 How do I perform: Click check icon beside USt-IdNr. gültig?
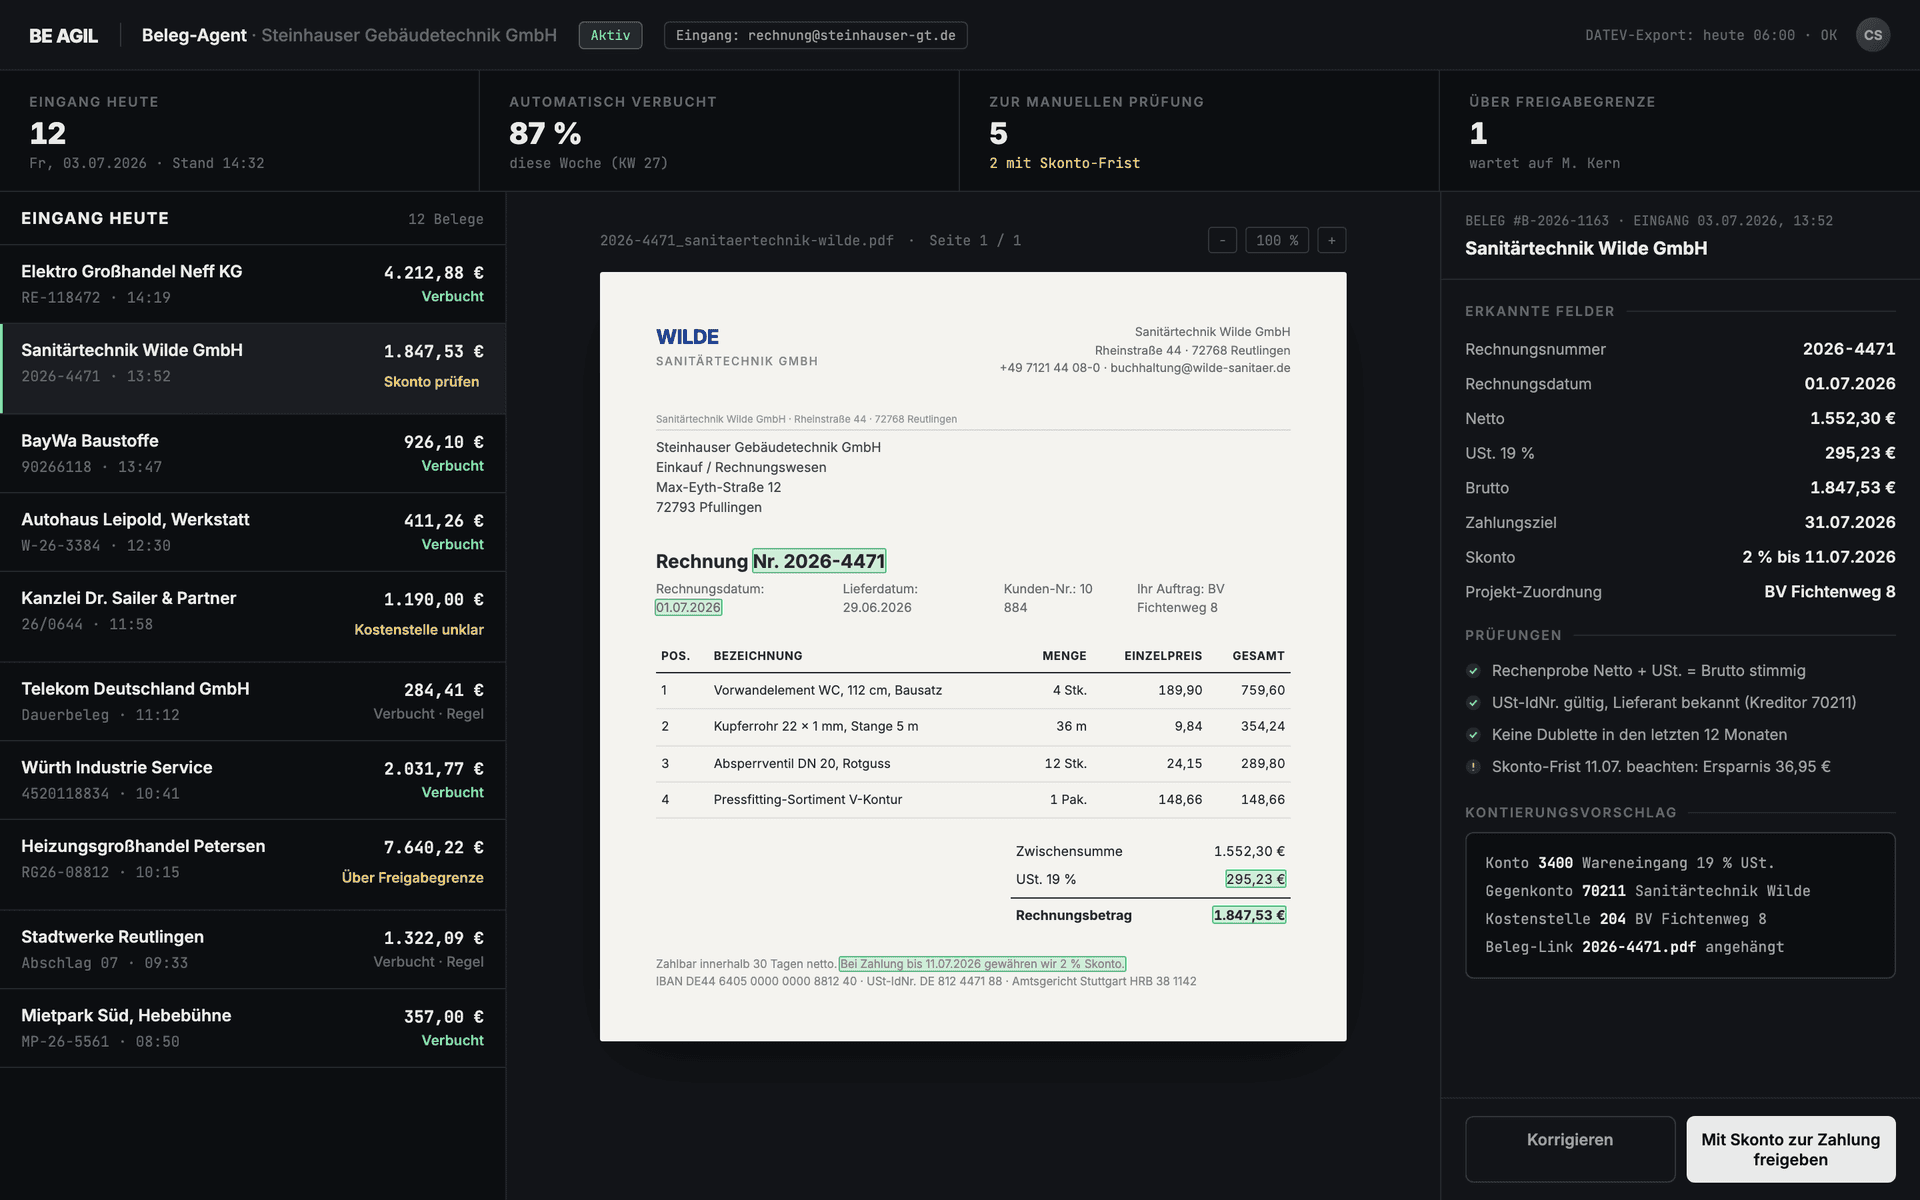click(x=1473, y=703)
